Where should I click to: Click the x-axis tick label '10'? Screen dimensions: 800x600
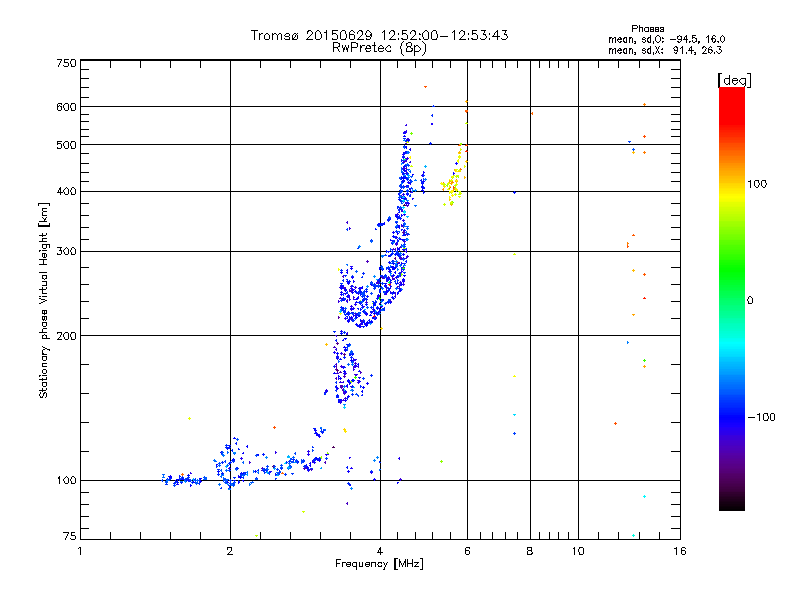(578, 551)
